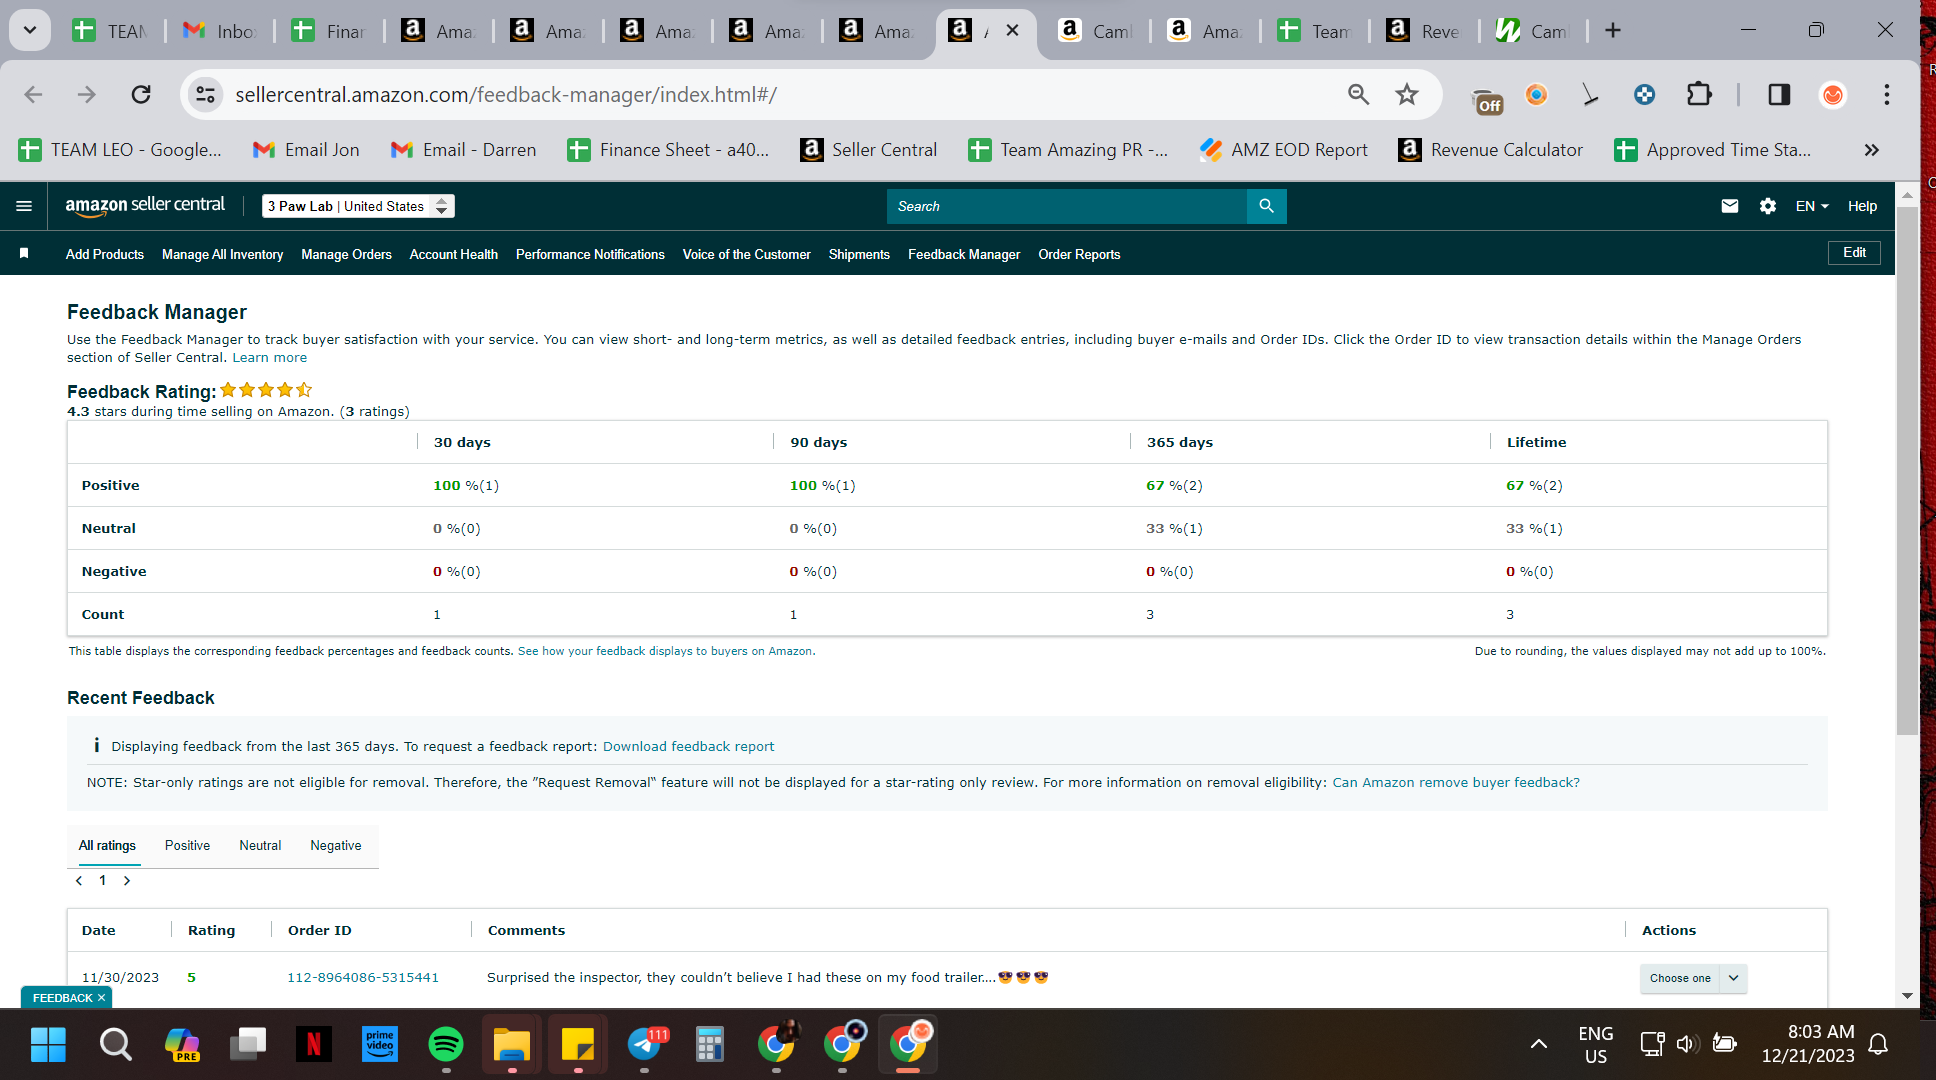This screenshot has width=1936, height=1080.
Task: Open the Chrome tab search dropdown
Action: 30,30
